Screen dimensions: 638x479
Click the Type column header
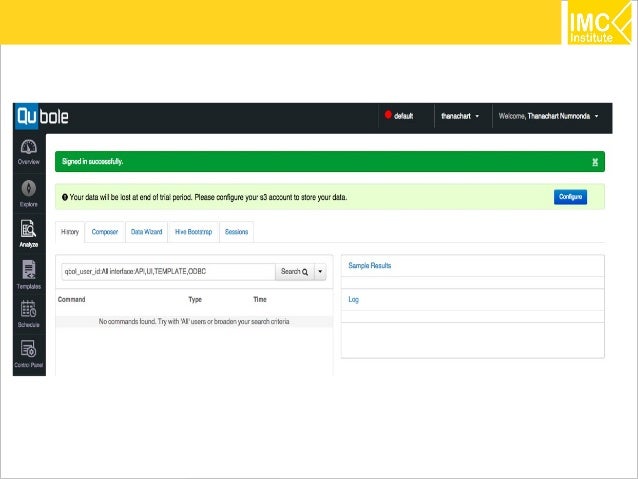195,300
